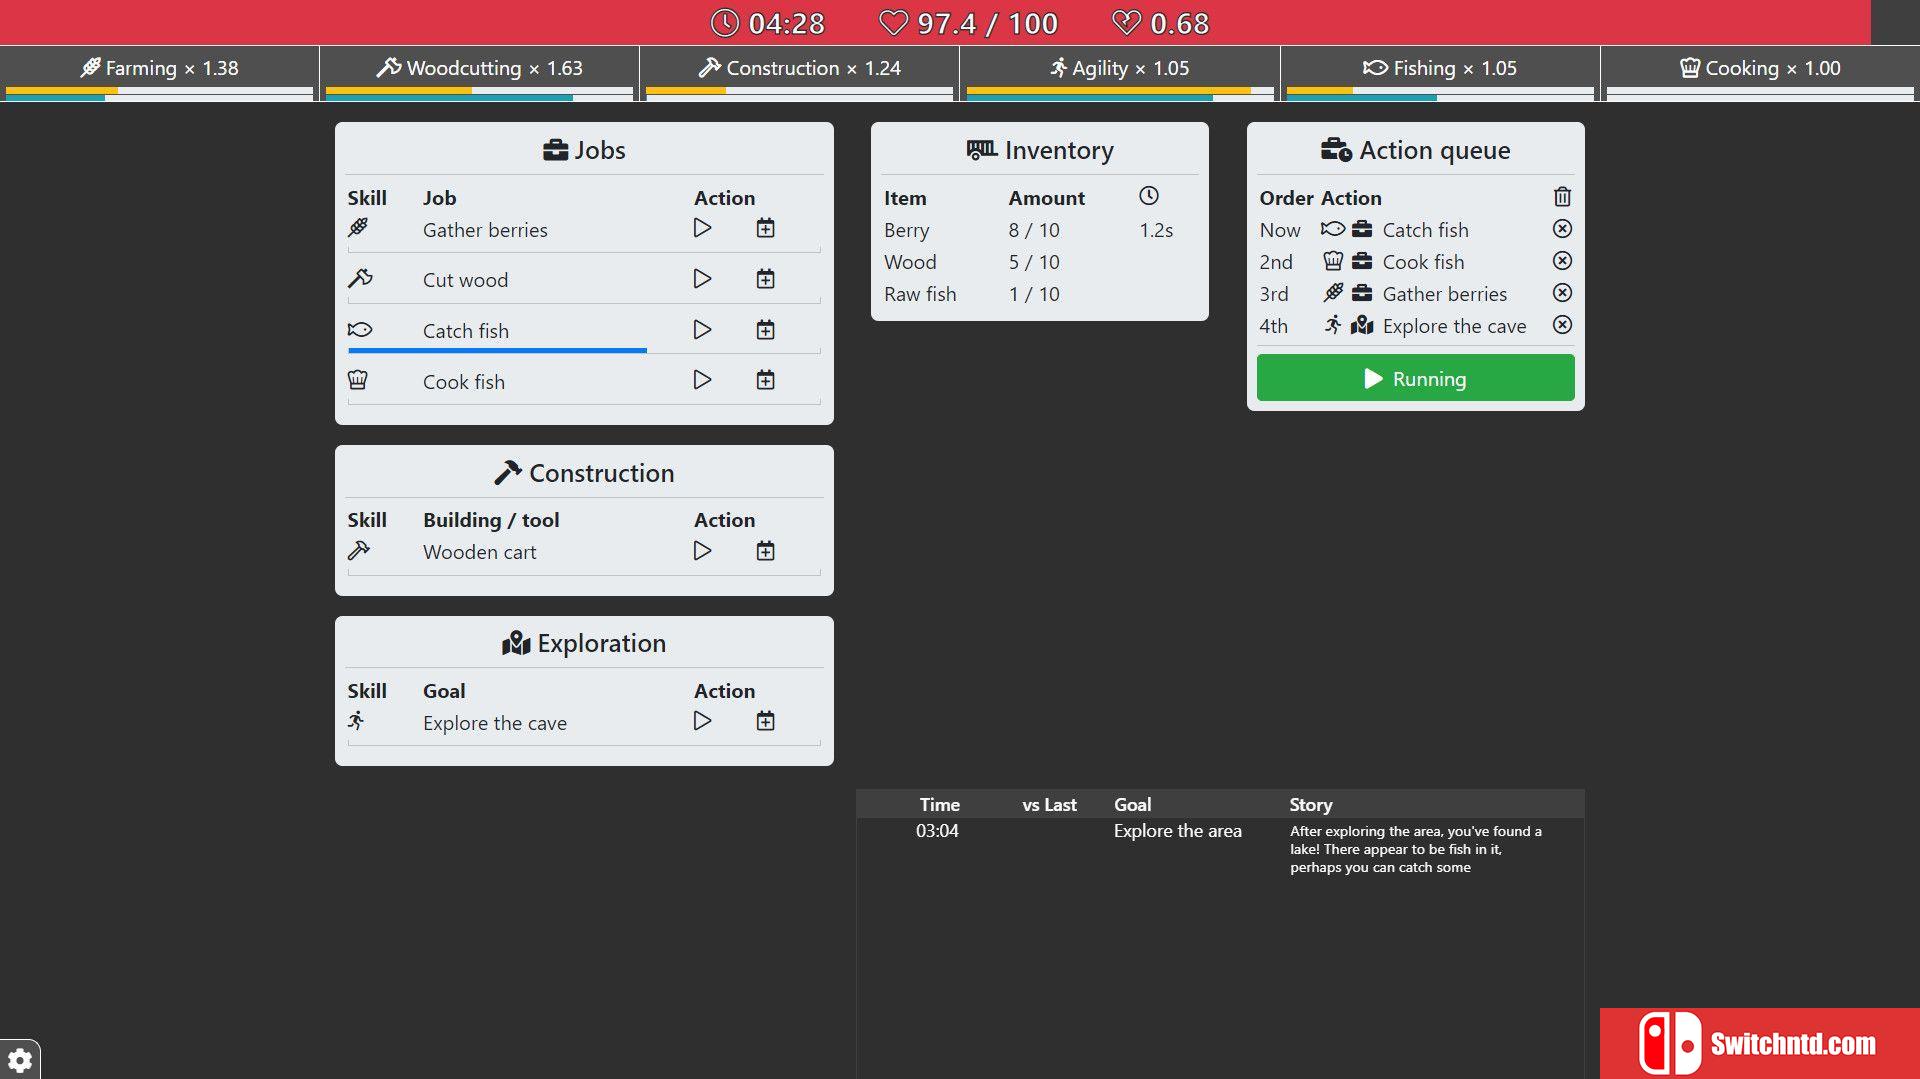Screen dimensions: 1920x1079
Task: Click the lake story text entry
Action: pyautogui.click(x=1416, y=849)
